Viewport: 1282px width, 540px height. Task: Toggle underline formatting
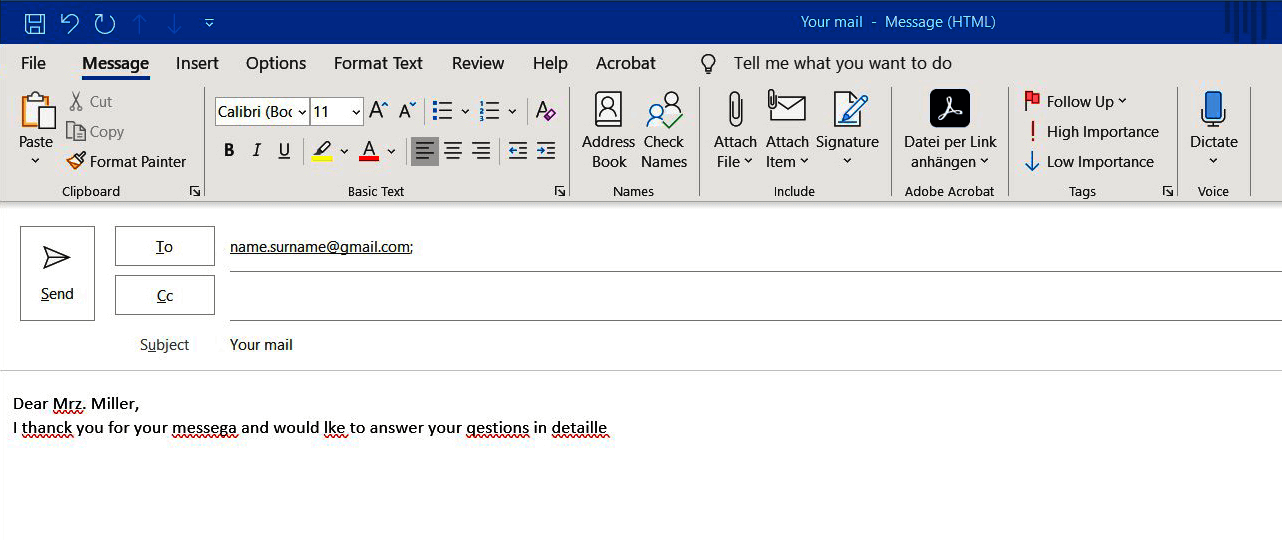click(284, 151)
